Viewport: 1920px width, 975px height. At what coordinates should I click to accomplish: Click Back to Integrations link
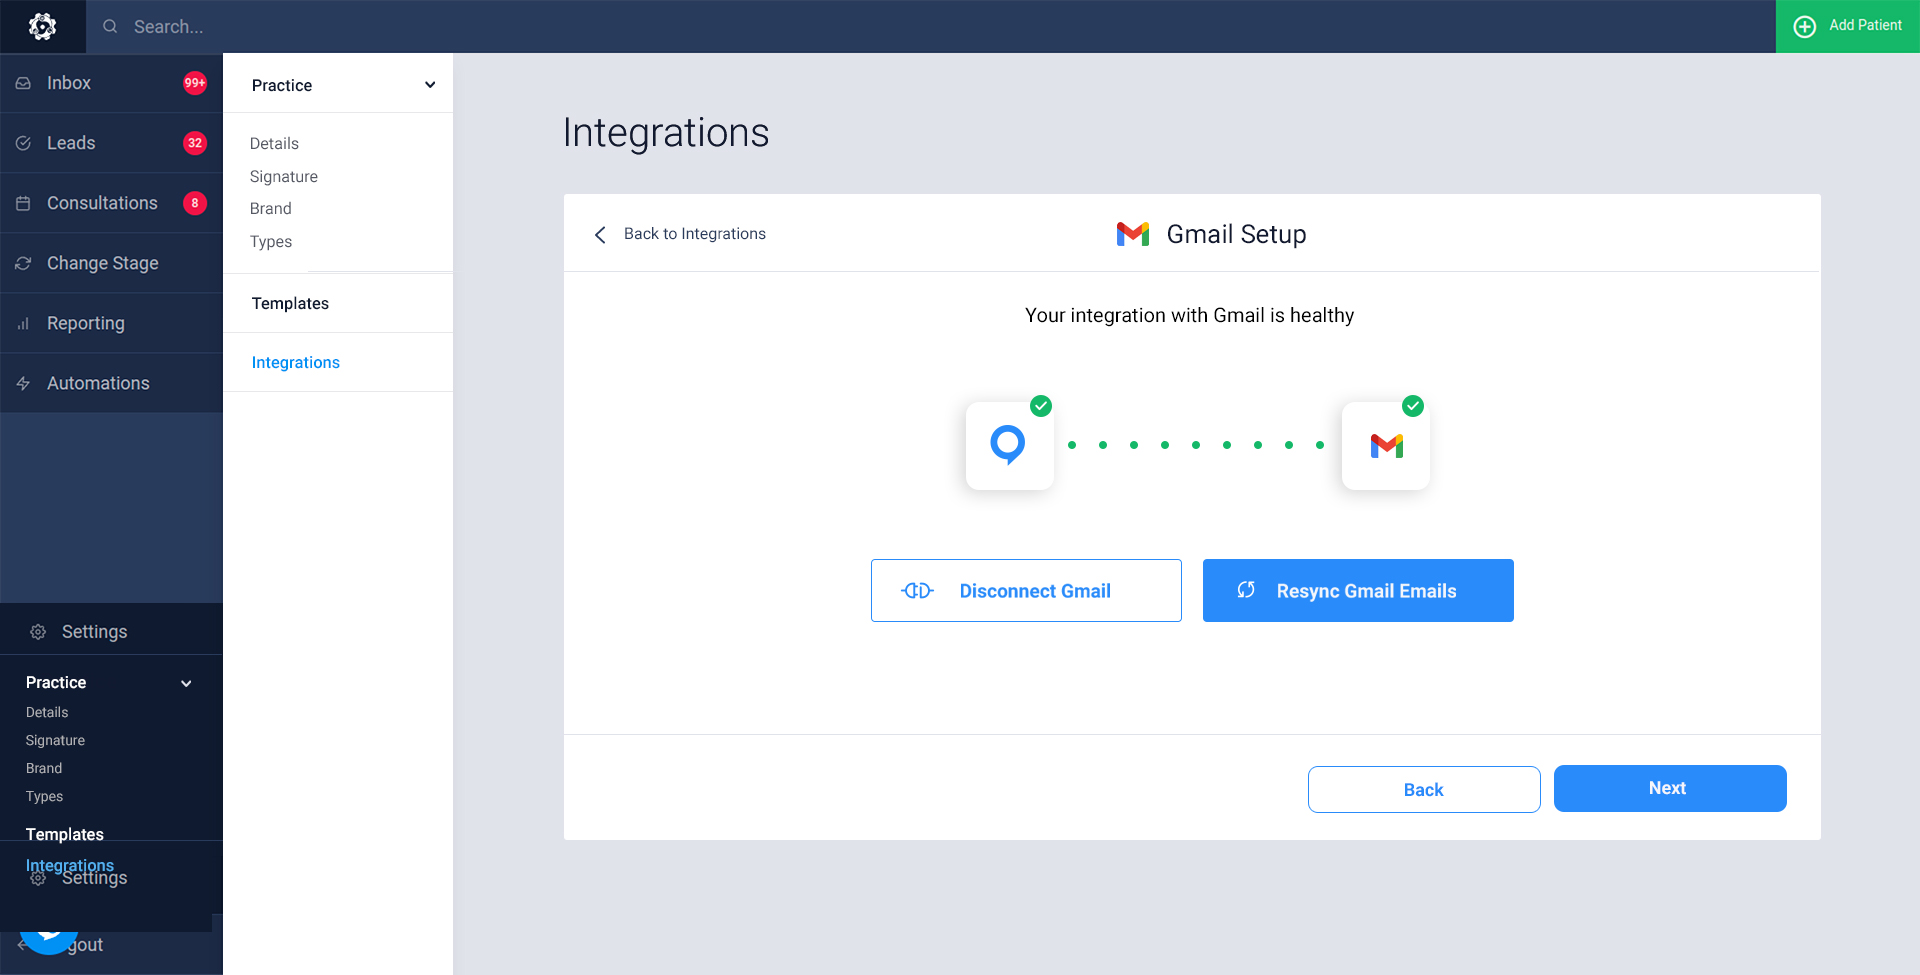point(695,233)
